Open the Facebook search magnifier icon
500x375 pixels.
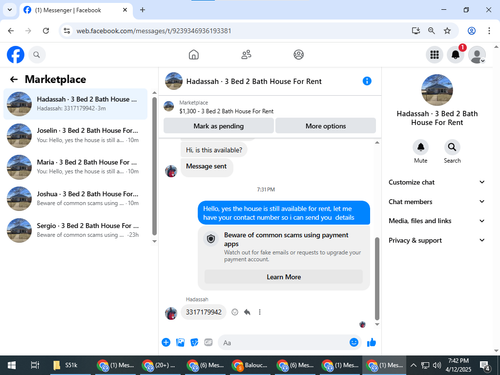37,55
